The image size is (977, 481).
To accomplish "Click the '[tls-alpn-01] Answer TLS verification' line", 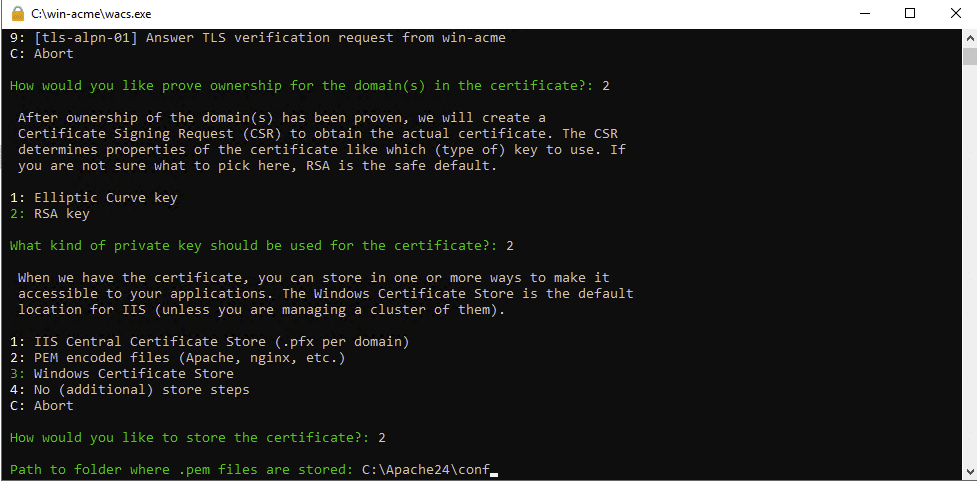I will pyautogui.click(x=258, y=37).
